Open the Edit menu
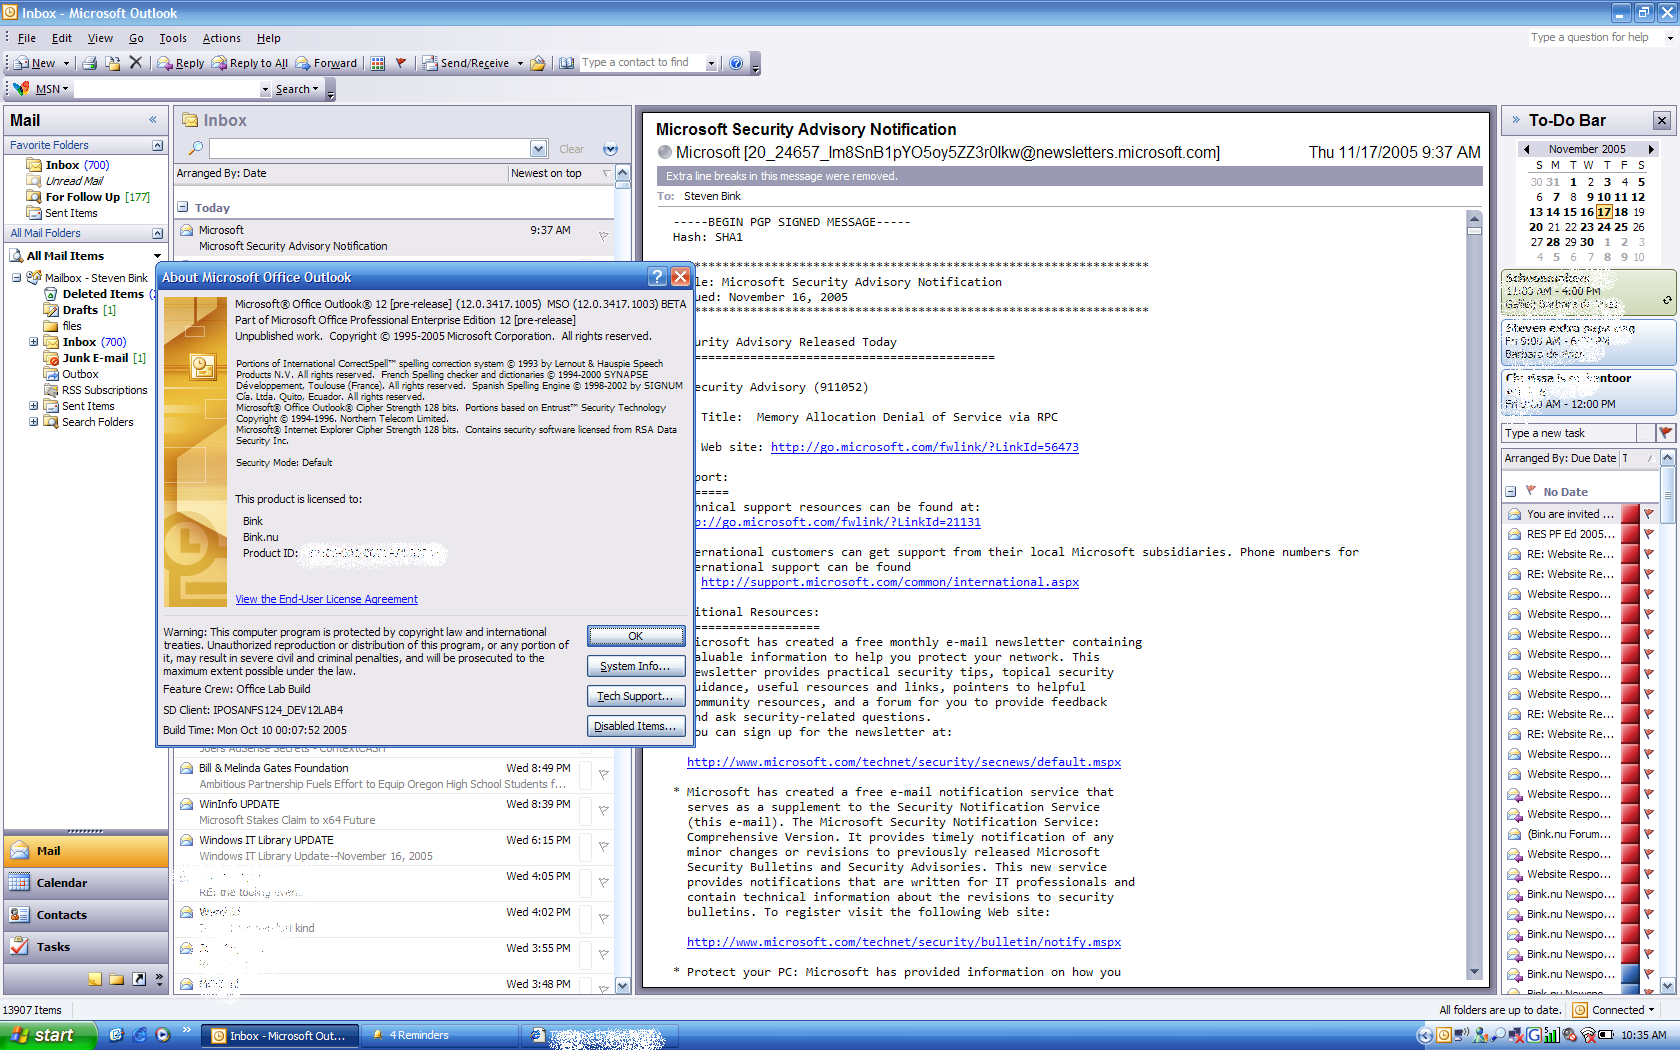This screenshot has height=1050, width=1680. point(62,38)
